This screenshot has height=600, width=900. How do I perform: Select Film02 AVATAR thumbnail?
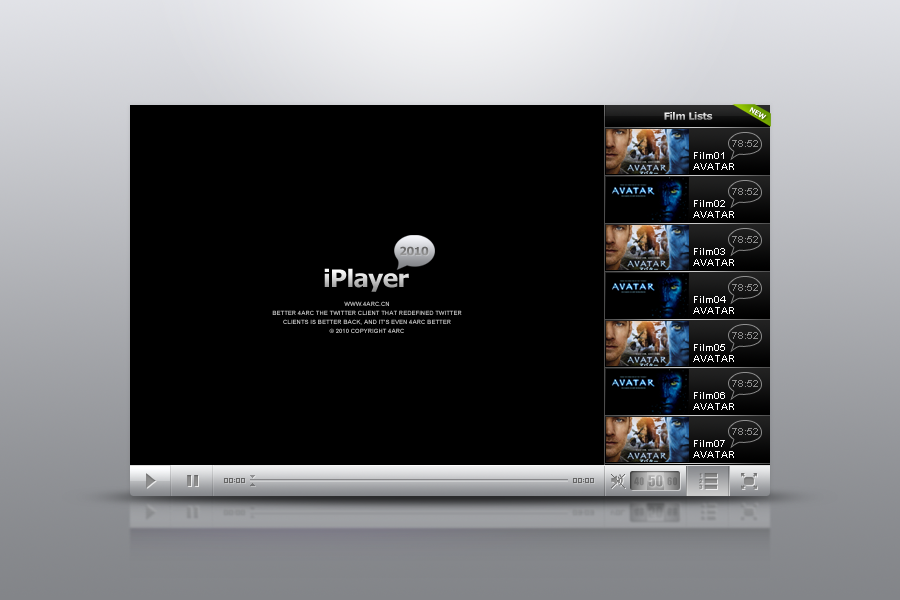coord(647,199)
